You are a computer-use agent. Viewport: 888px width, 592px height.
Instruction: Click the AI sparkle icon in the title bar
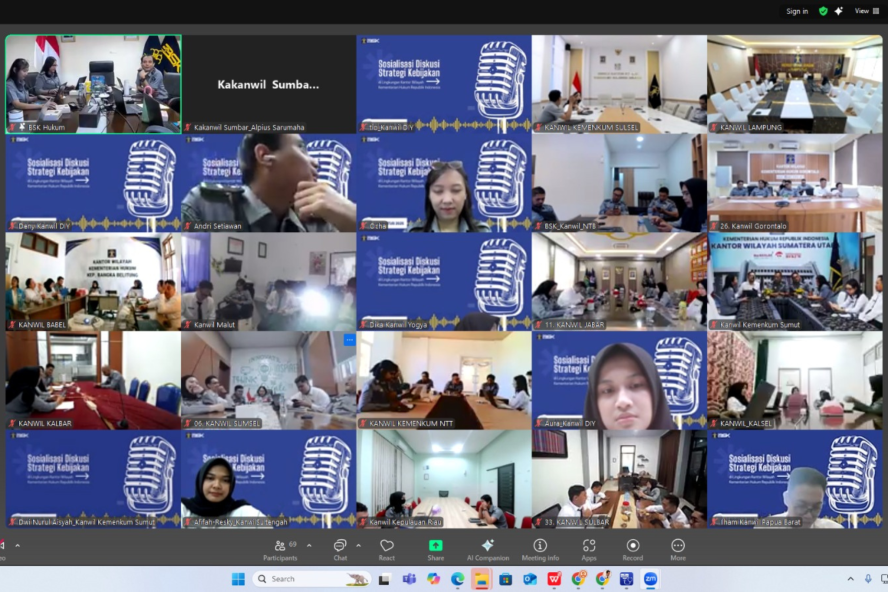click(x=838, y=11)
